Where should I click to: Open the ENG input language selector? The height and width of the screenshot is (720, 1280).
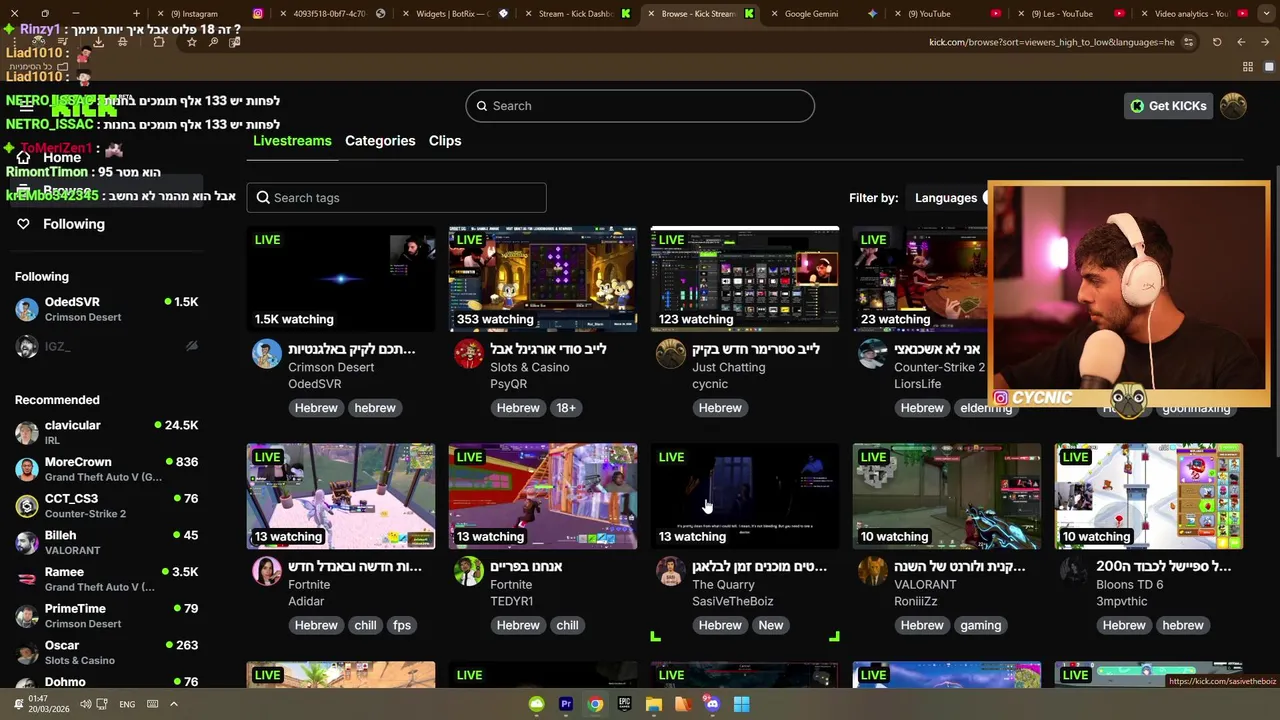coord(127,704)
